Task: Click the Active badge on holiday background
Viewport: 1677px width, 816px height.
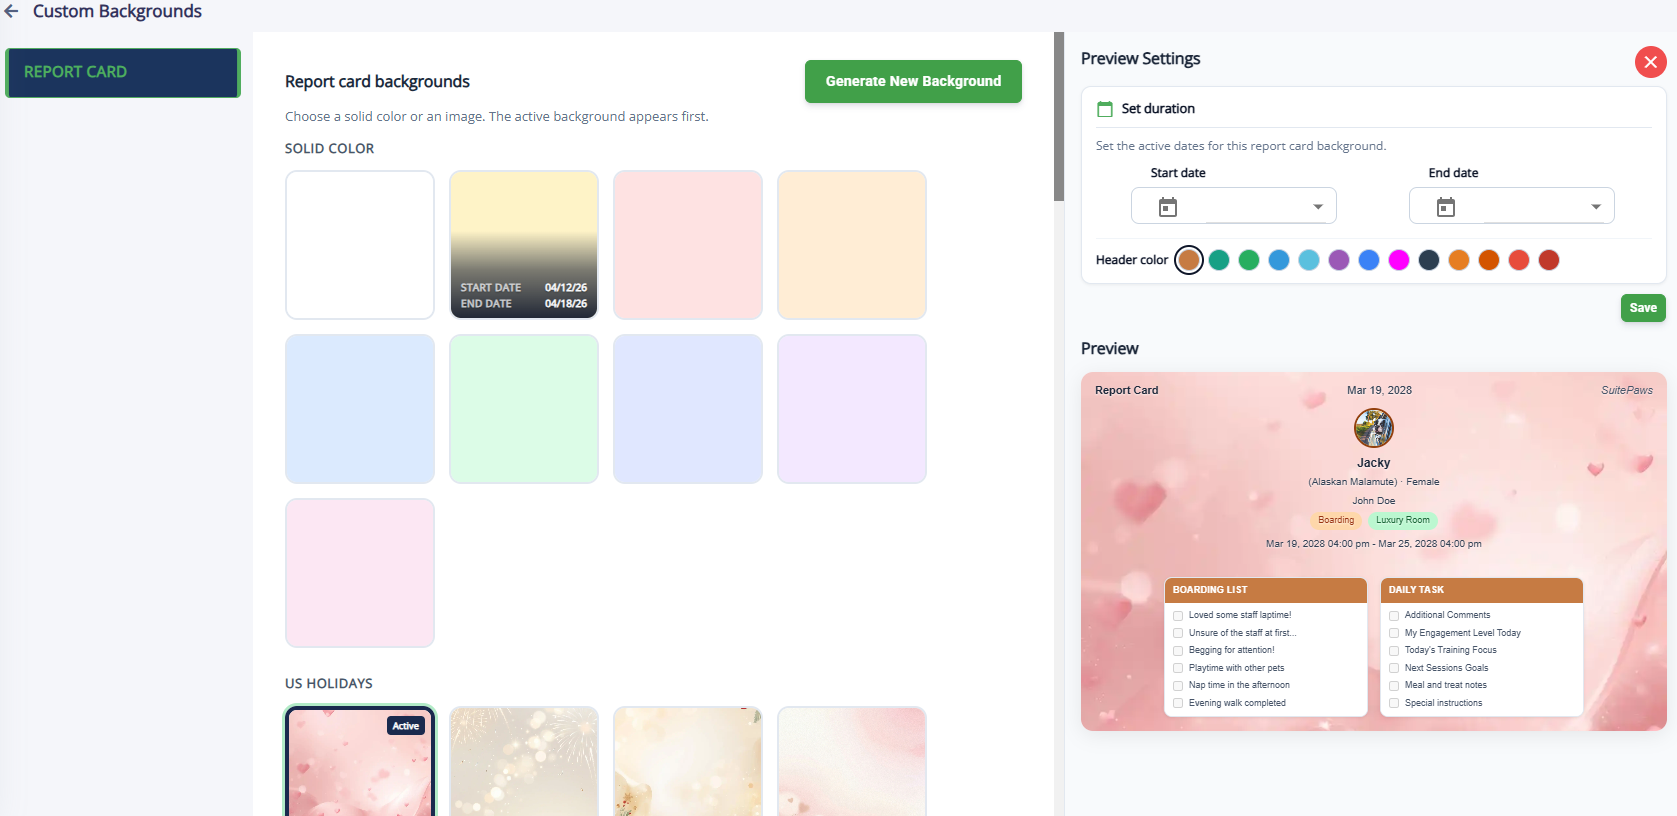Action: (x=405, y=726)
